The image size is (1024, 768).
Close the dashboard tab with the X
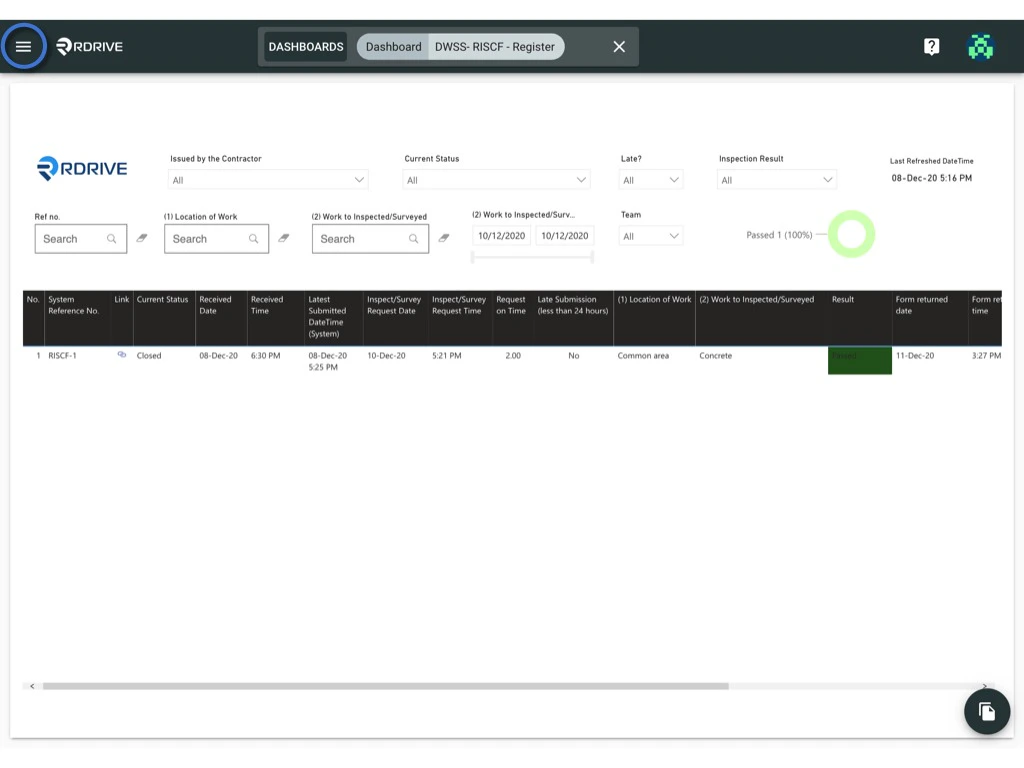tap(618, 46)
